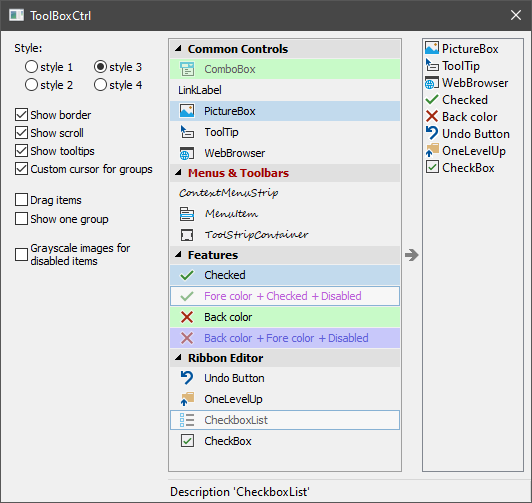
Task: Click the OneLevelUp folder icon in Ribbon Editor
Action: click(187, 399)
